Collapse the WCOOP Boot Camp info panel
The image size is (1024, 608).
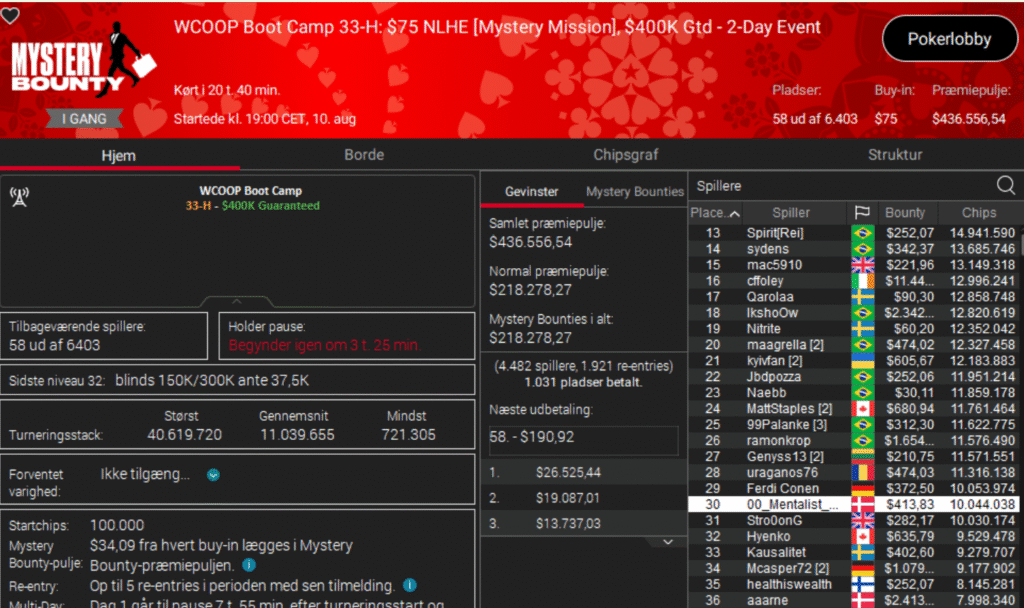pyautogui.click(x=236, y=301)
